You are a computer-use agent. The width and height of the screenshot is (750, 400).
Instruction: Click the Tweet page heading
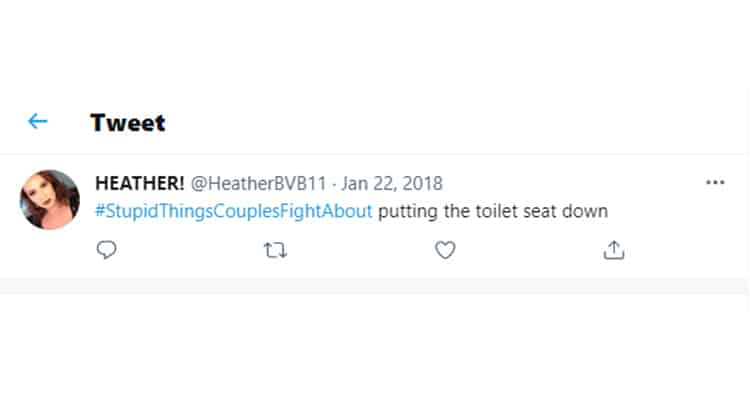tap(127, 123)
